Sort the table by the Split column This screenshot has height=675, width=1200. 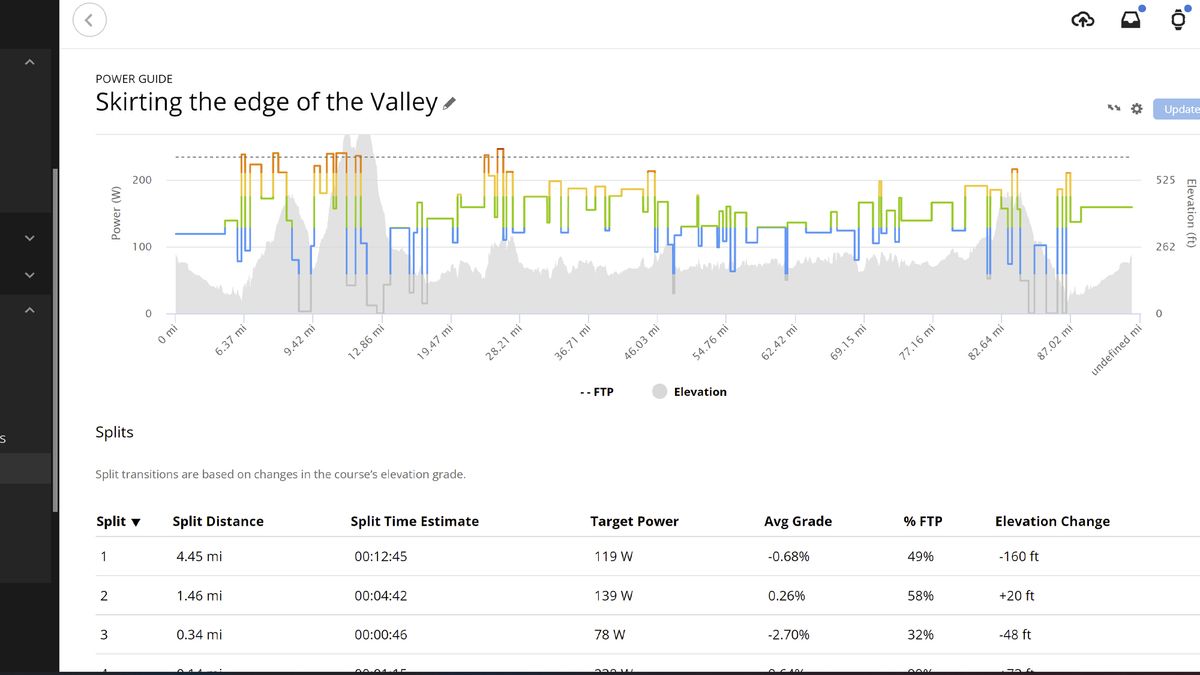click(x=118, y=521)
